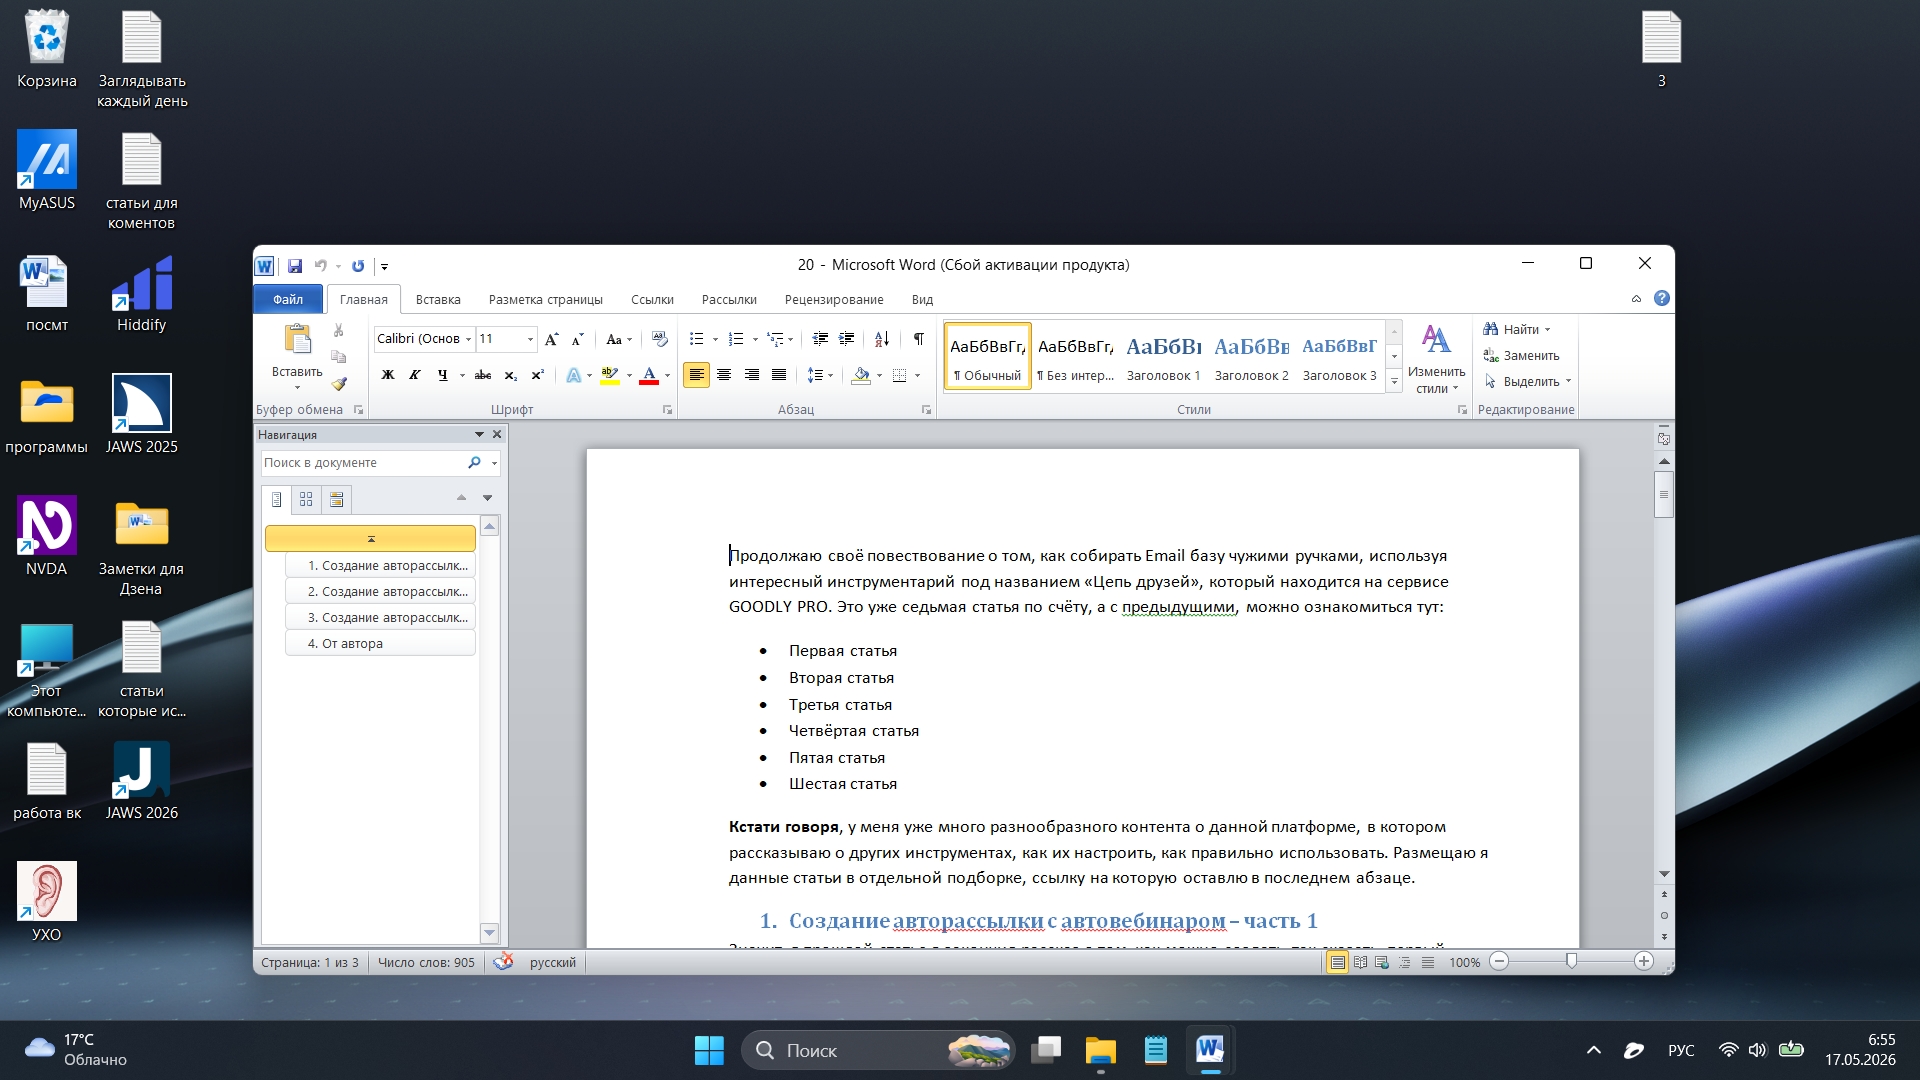Toggle show paragraph marks (¶)
The height and width of the screenshot is (1080, 1920).
pos(918,339)
